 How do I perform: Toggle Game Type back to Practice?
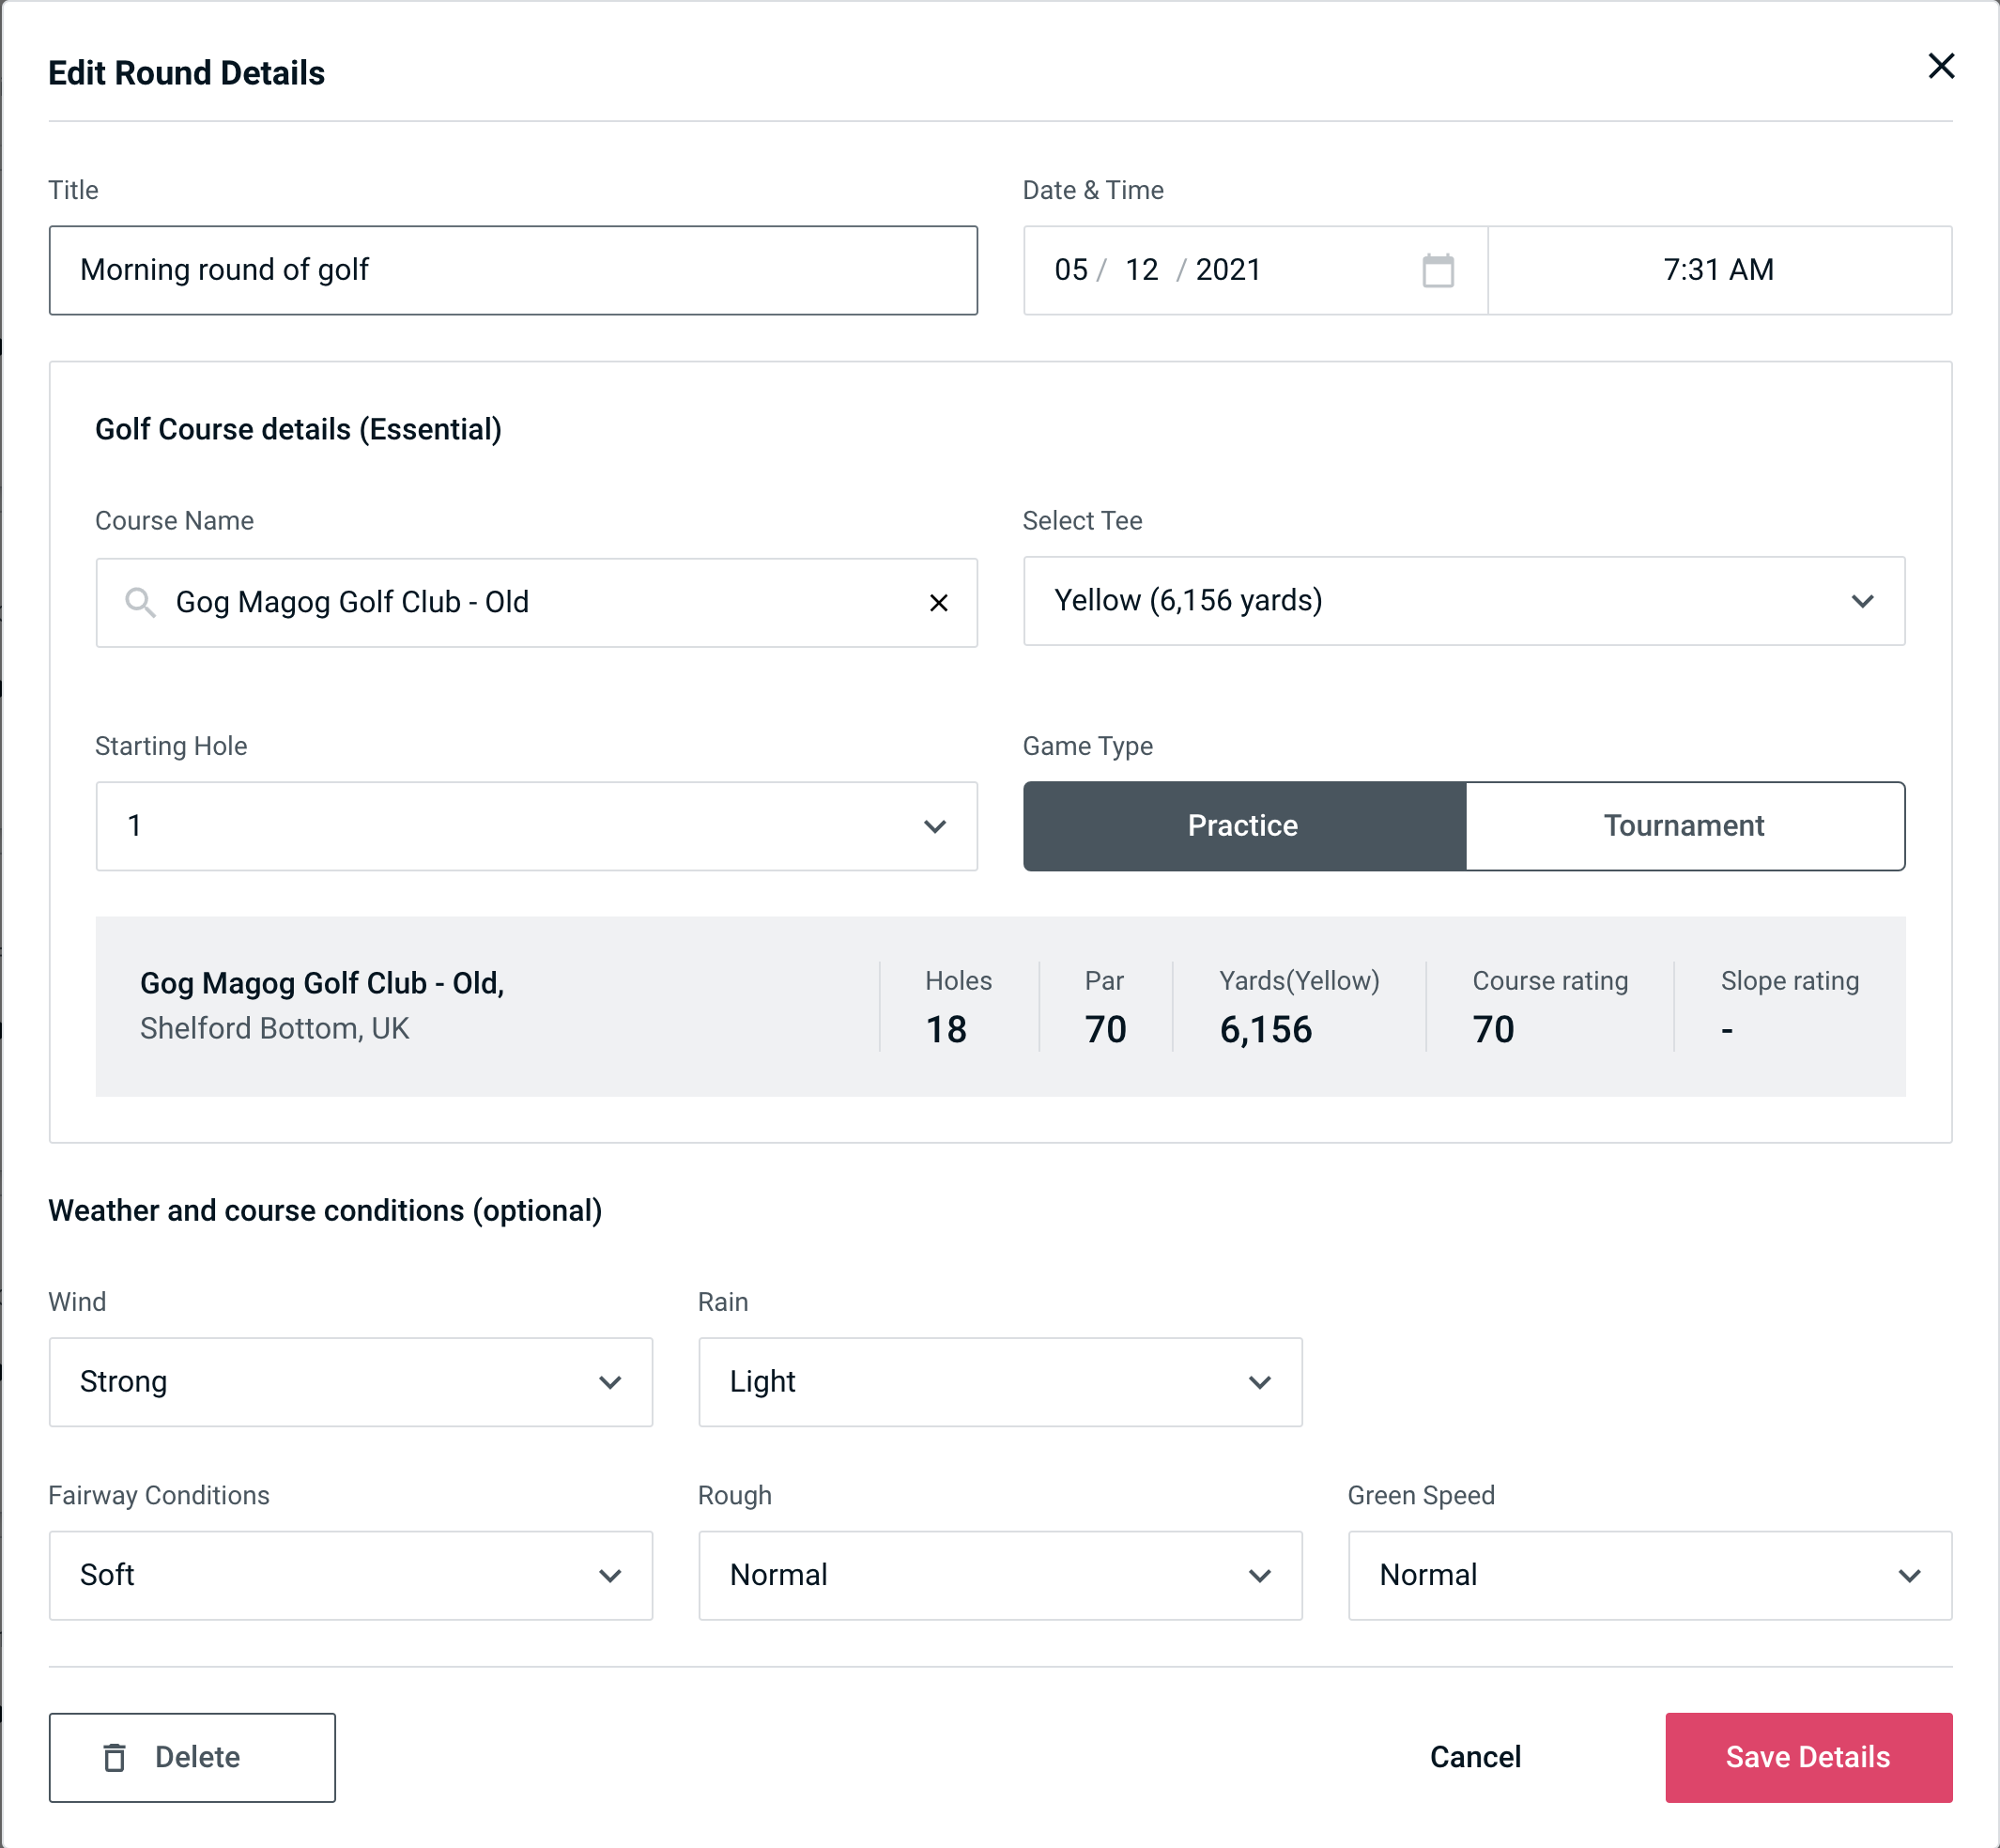point(1244,824)
